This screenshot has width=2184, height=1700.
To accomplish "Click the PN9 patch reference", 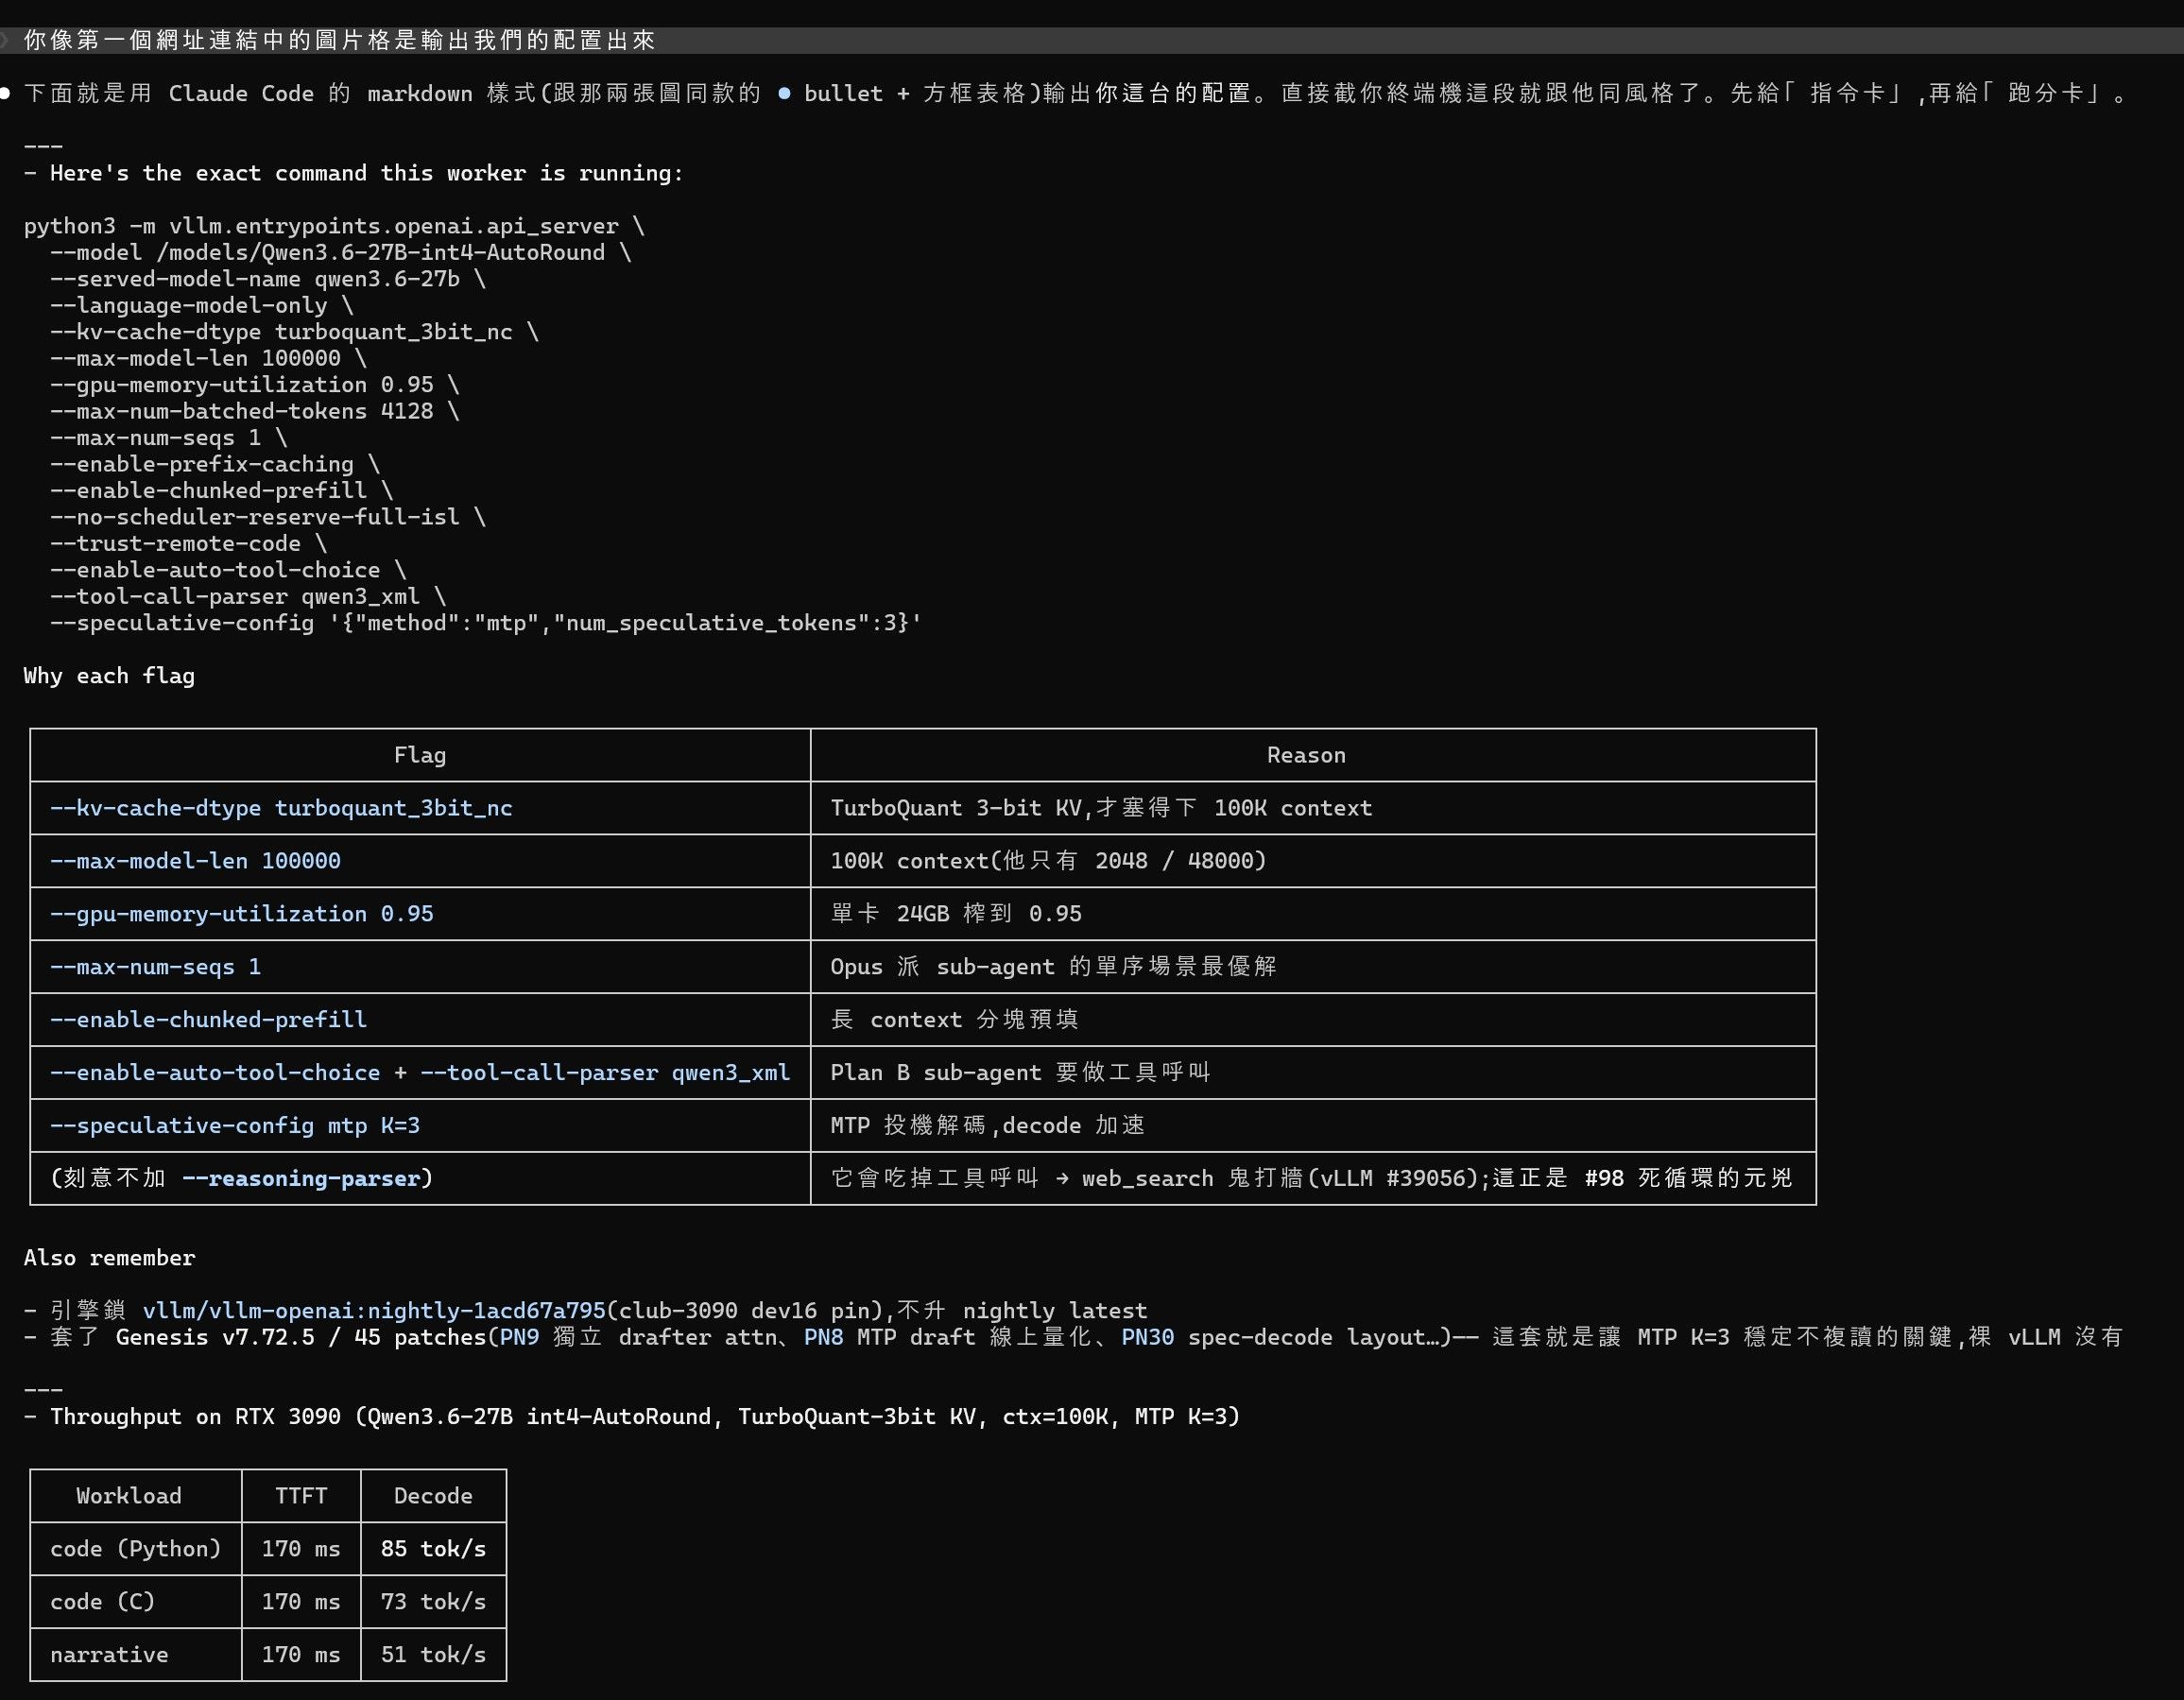I will (520, 1337).
